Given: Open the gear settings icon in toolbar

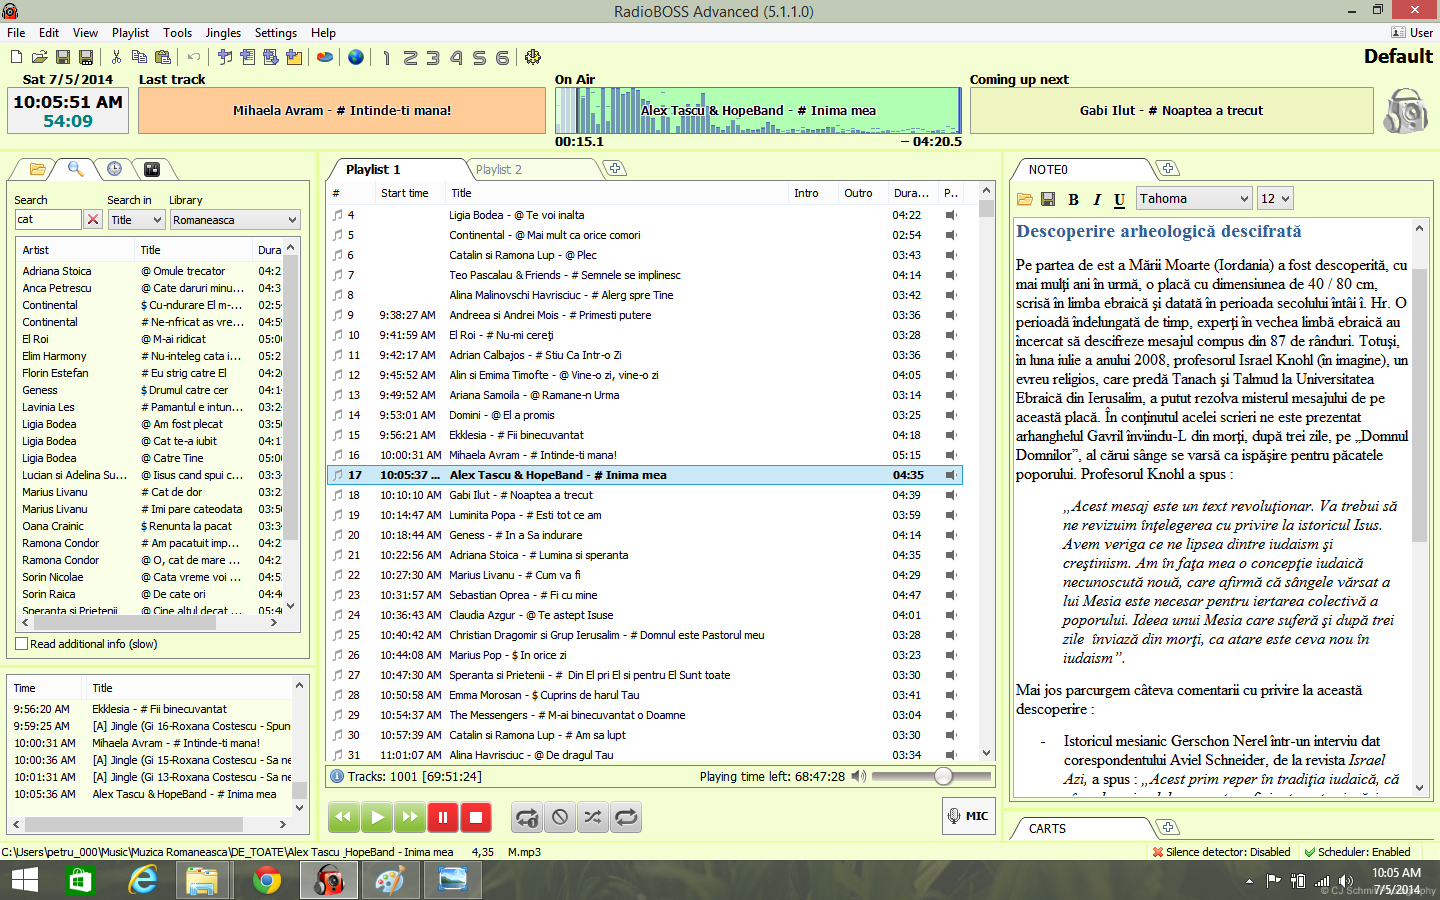Looking at the screenshot, I should [x=533, y=57].
